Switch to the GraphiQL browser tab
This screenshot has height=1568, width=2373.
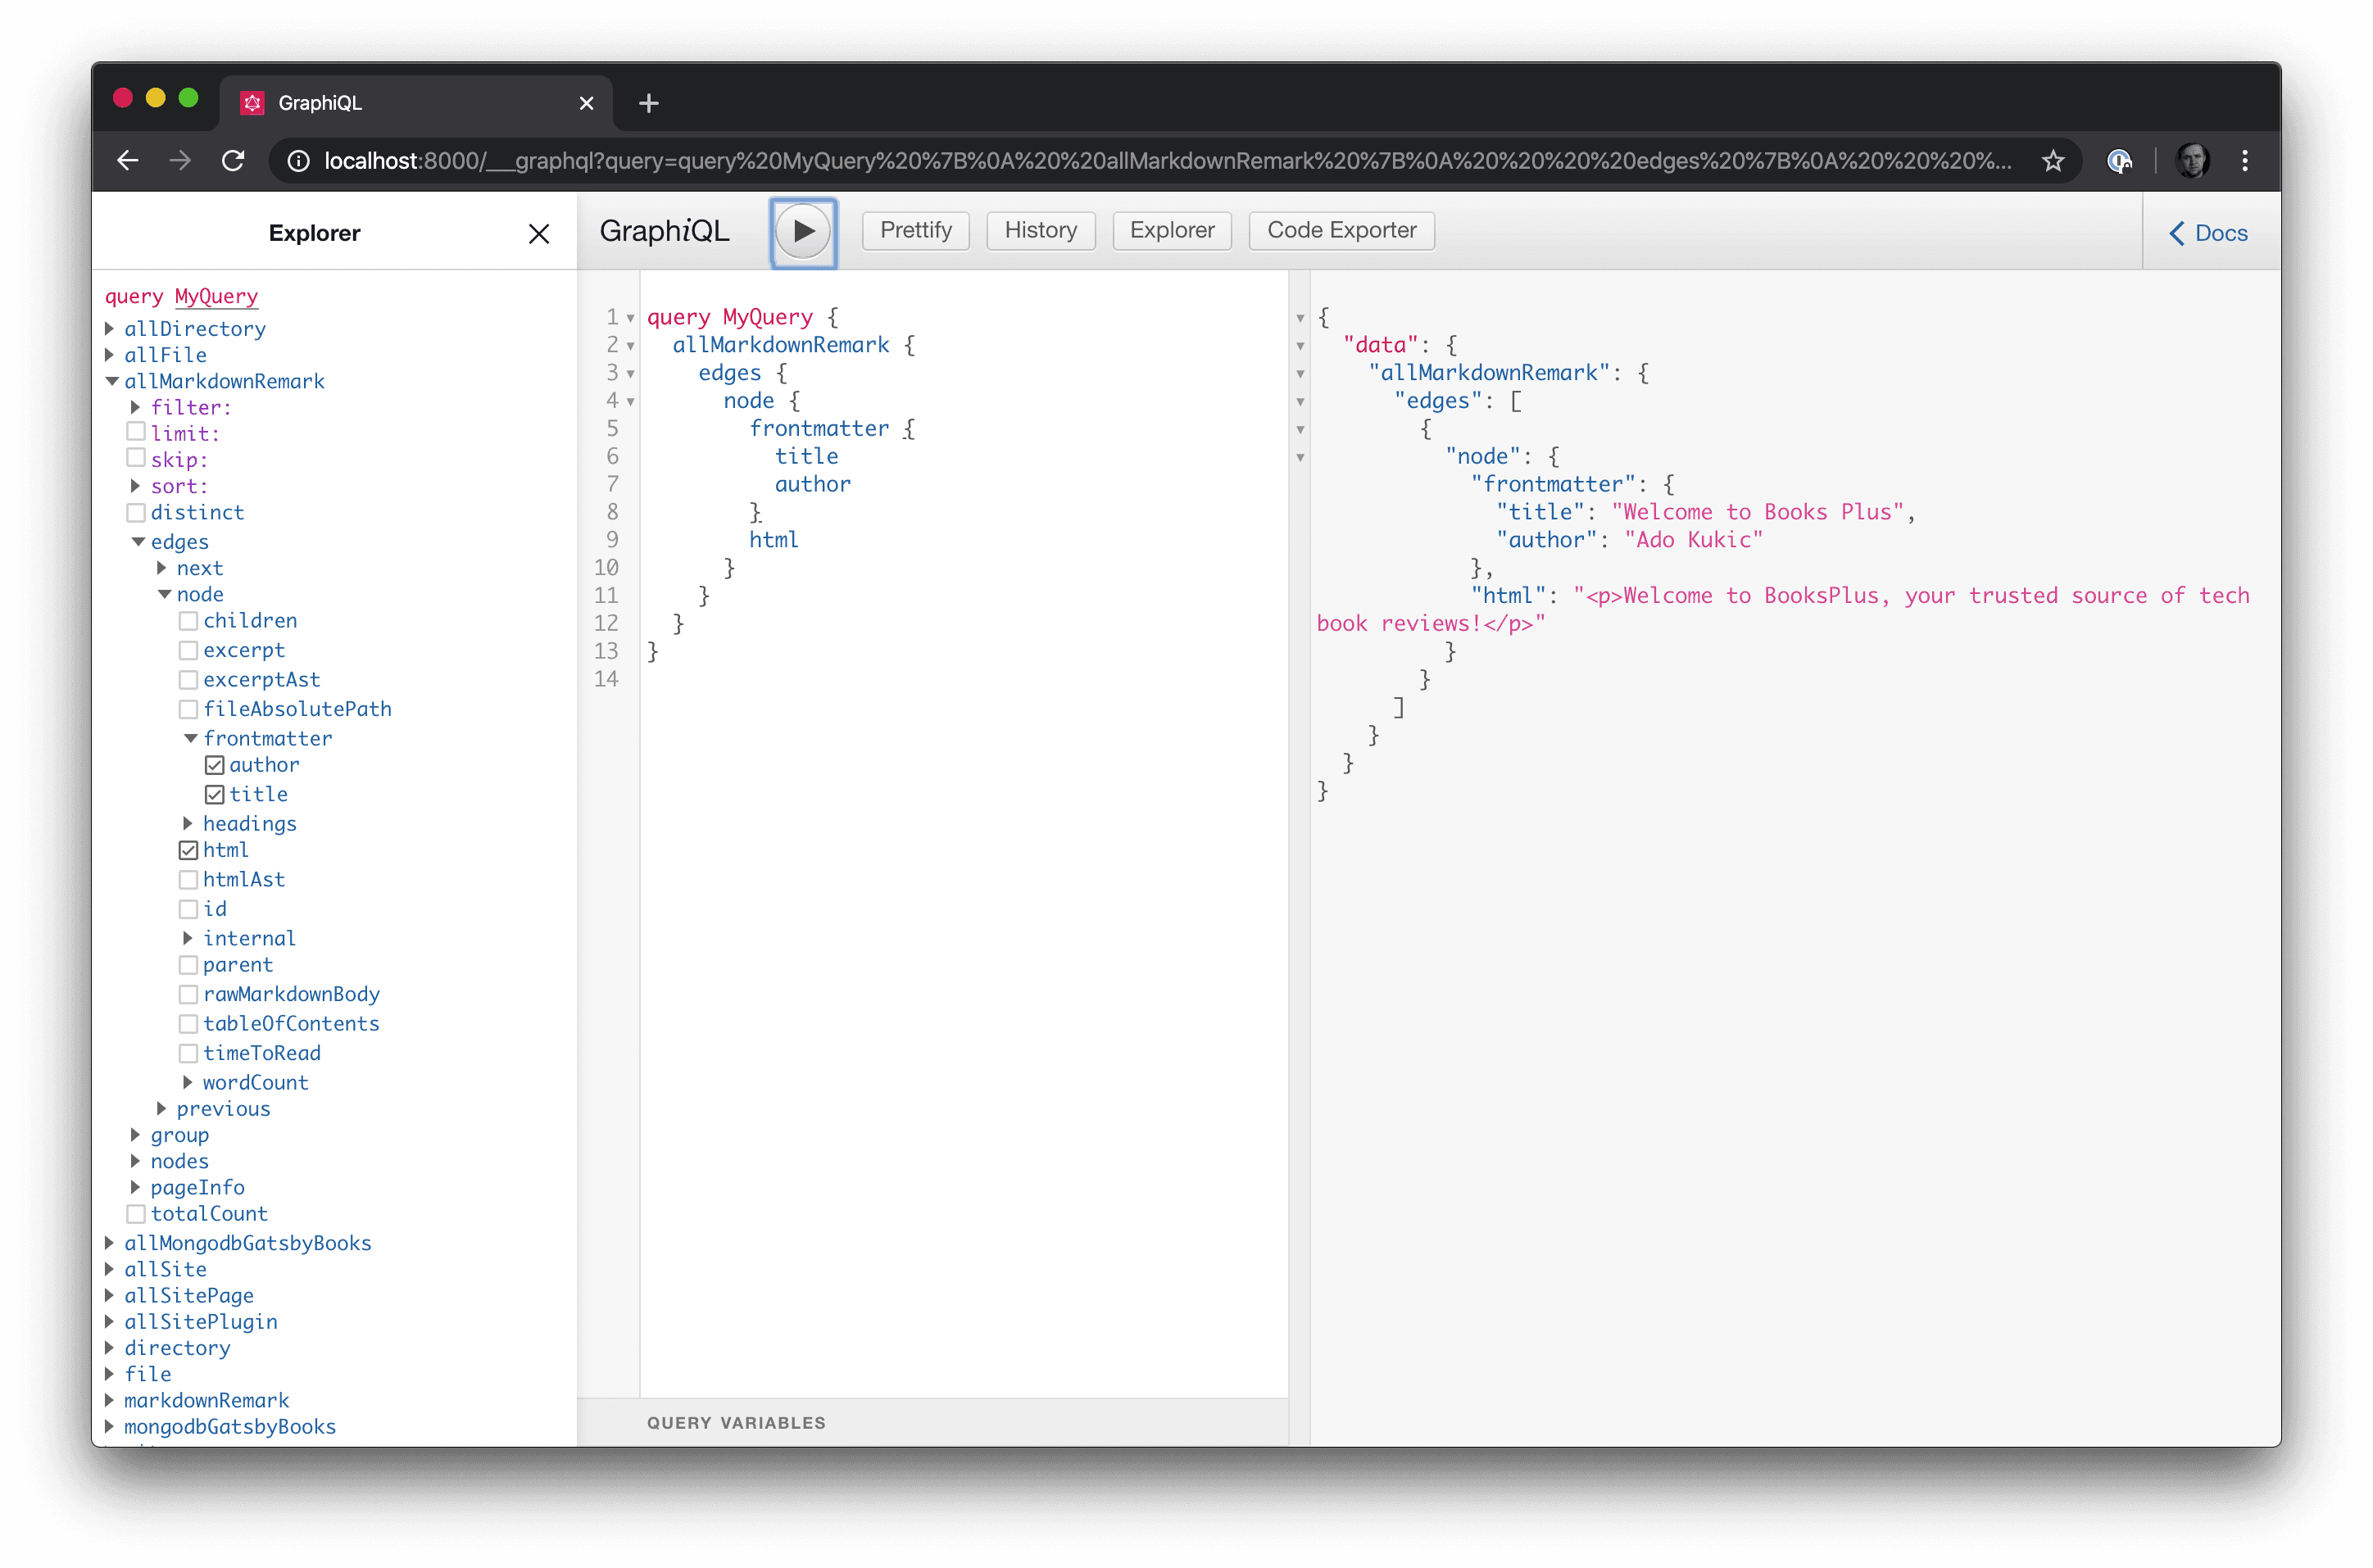click(x=380, y=102)
